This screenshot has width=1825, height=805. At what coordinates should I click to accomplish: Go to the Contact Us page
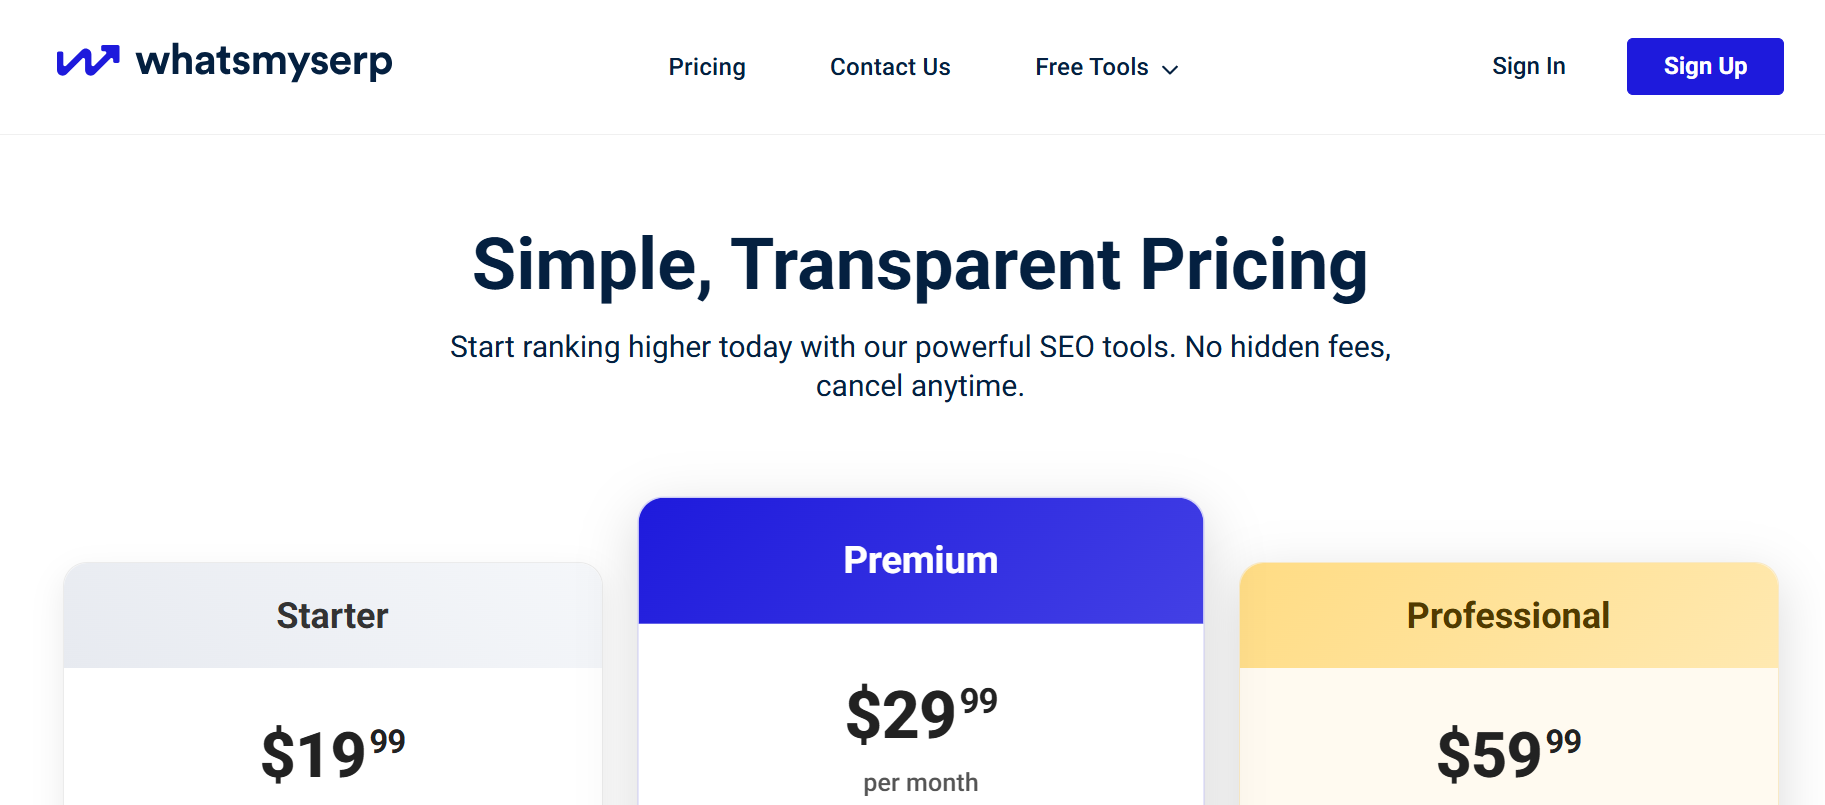pyautogui.click(x=890, y=67)
